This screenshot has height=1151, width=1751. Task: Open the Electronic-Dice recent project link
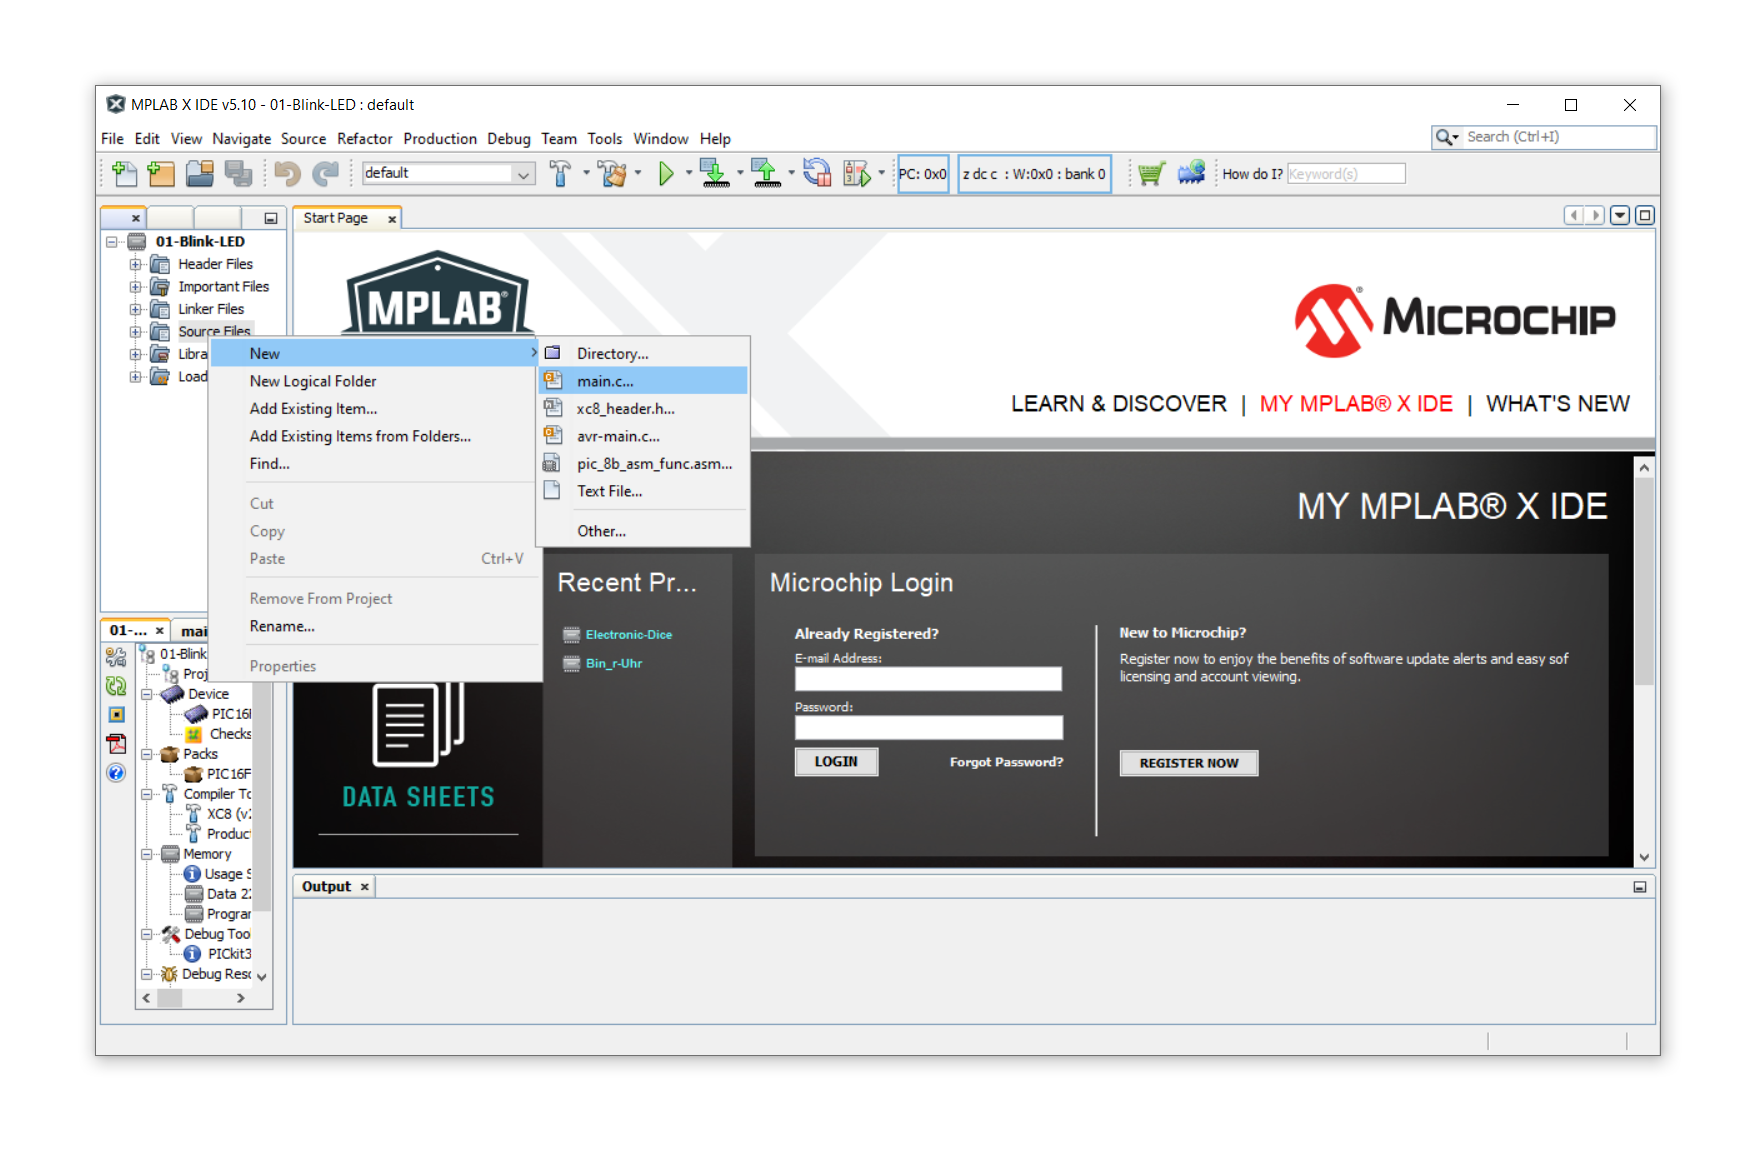[628, 635]
